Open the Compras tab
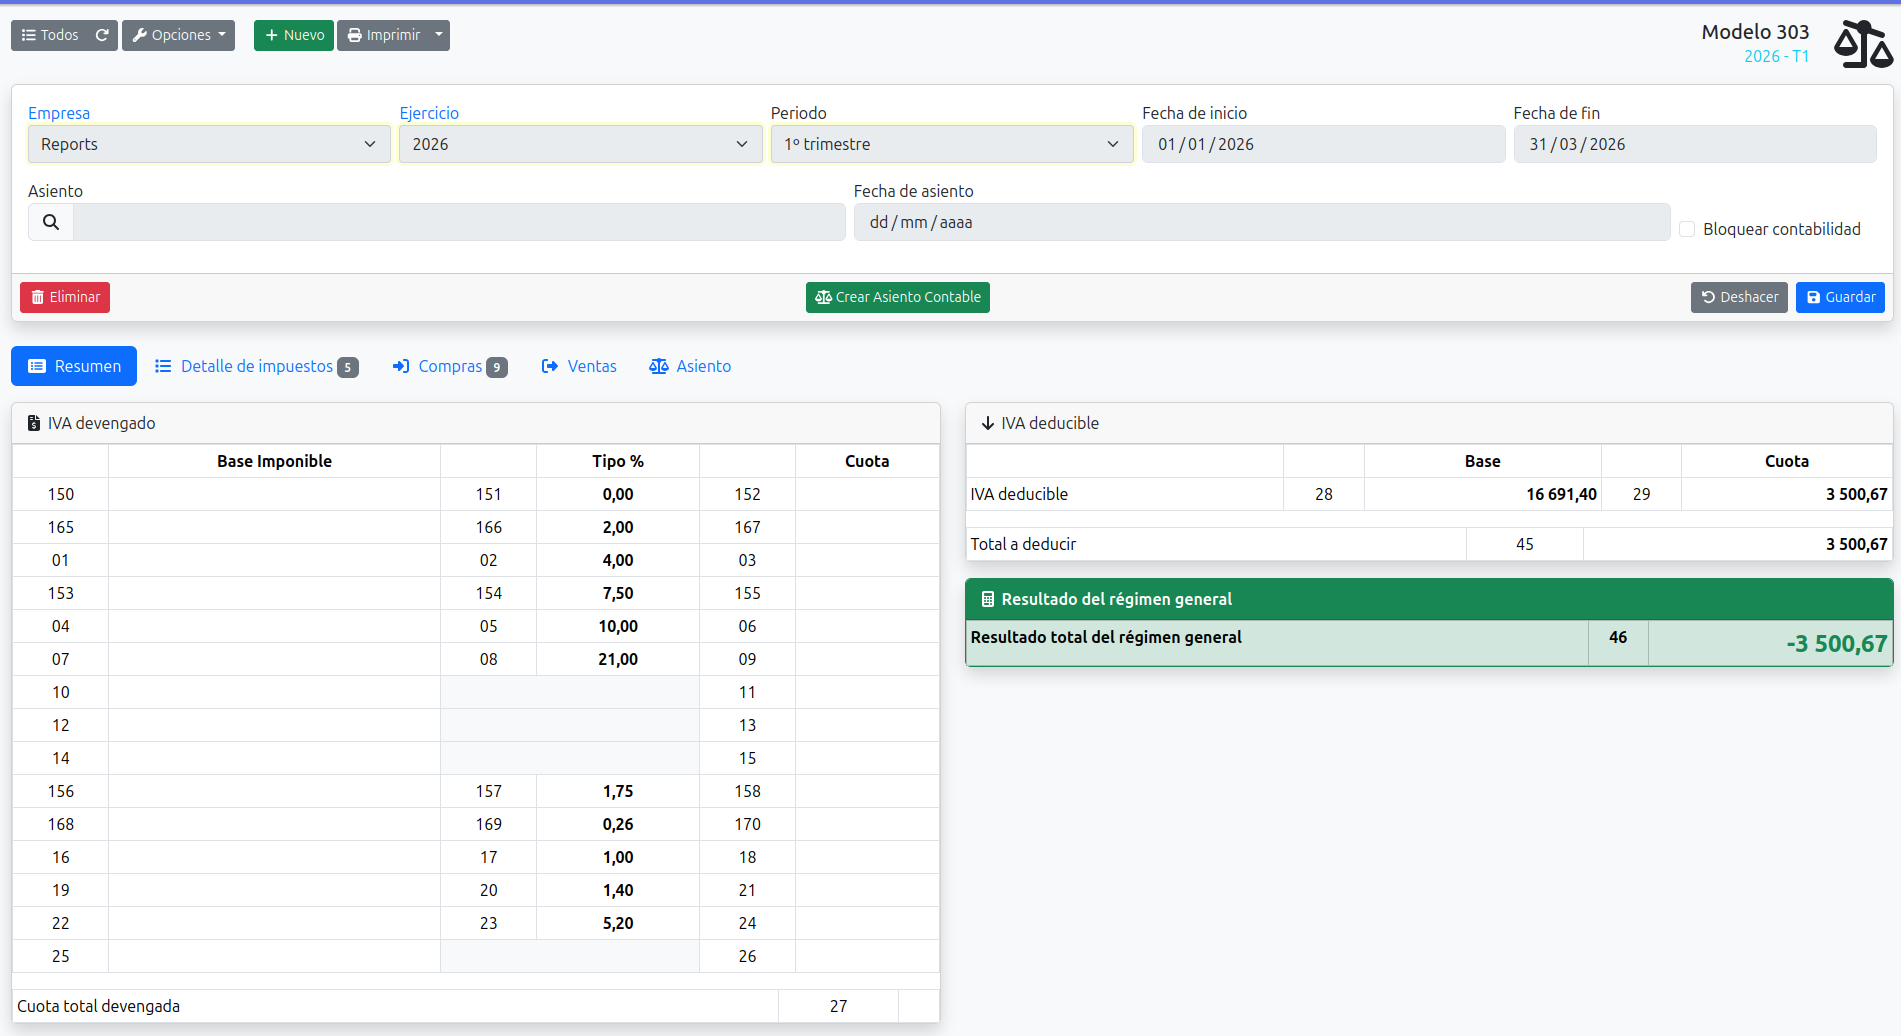1901x1036 pixels. point(450,366)
